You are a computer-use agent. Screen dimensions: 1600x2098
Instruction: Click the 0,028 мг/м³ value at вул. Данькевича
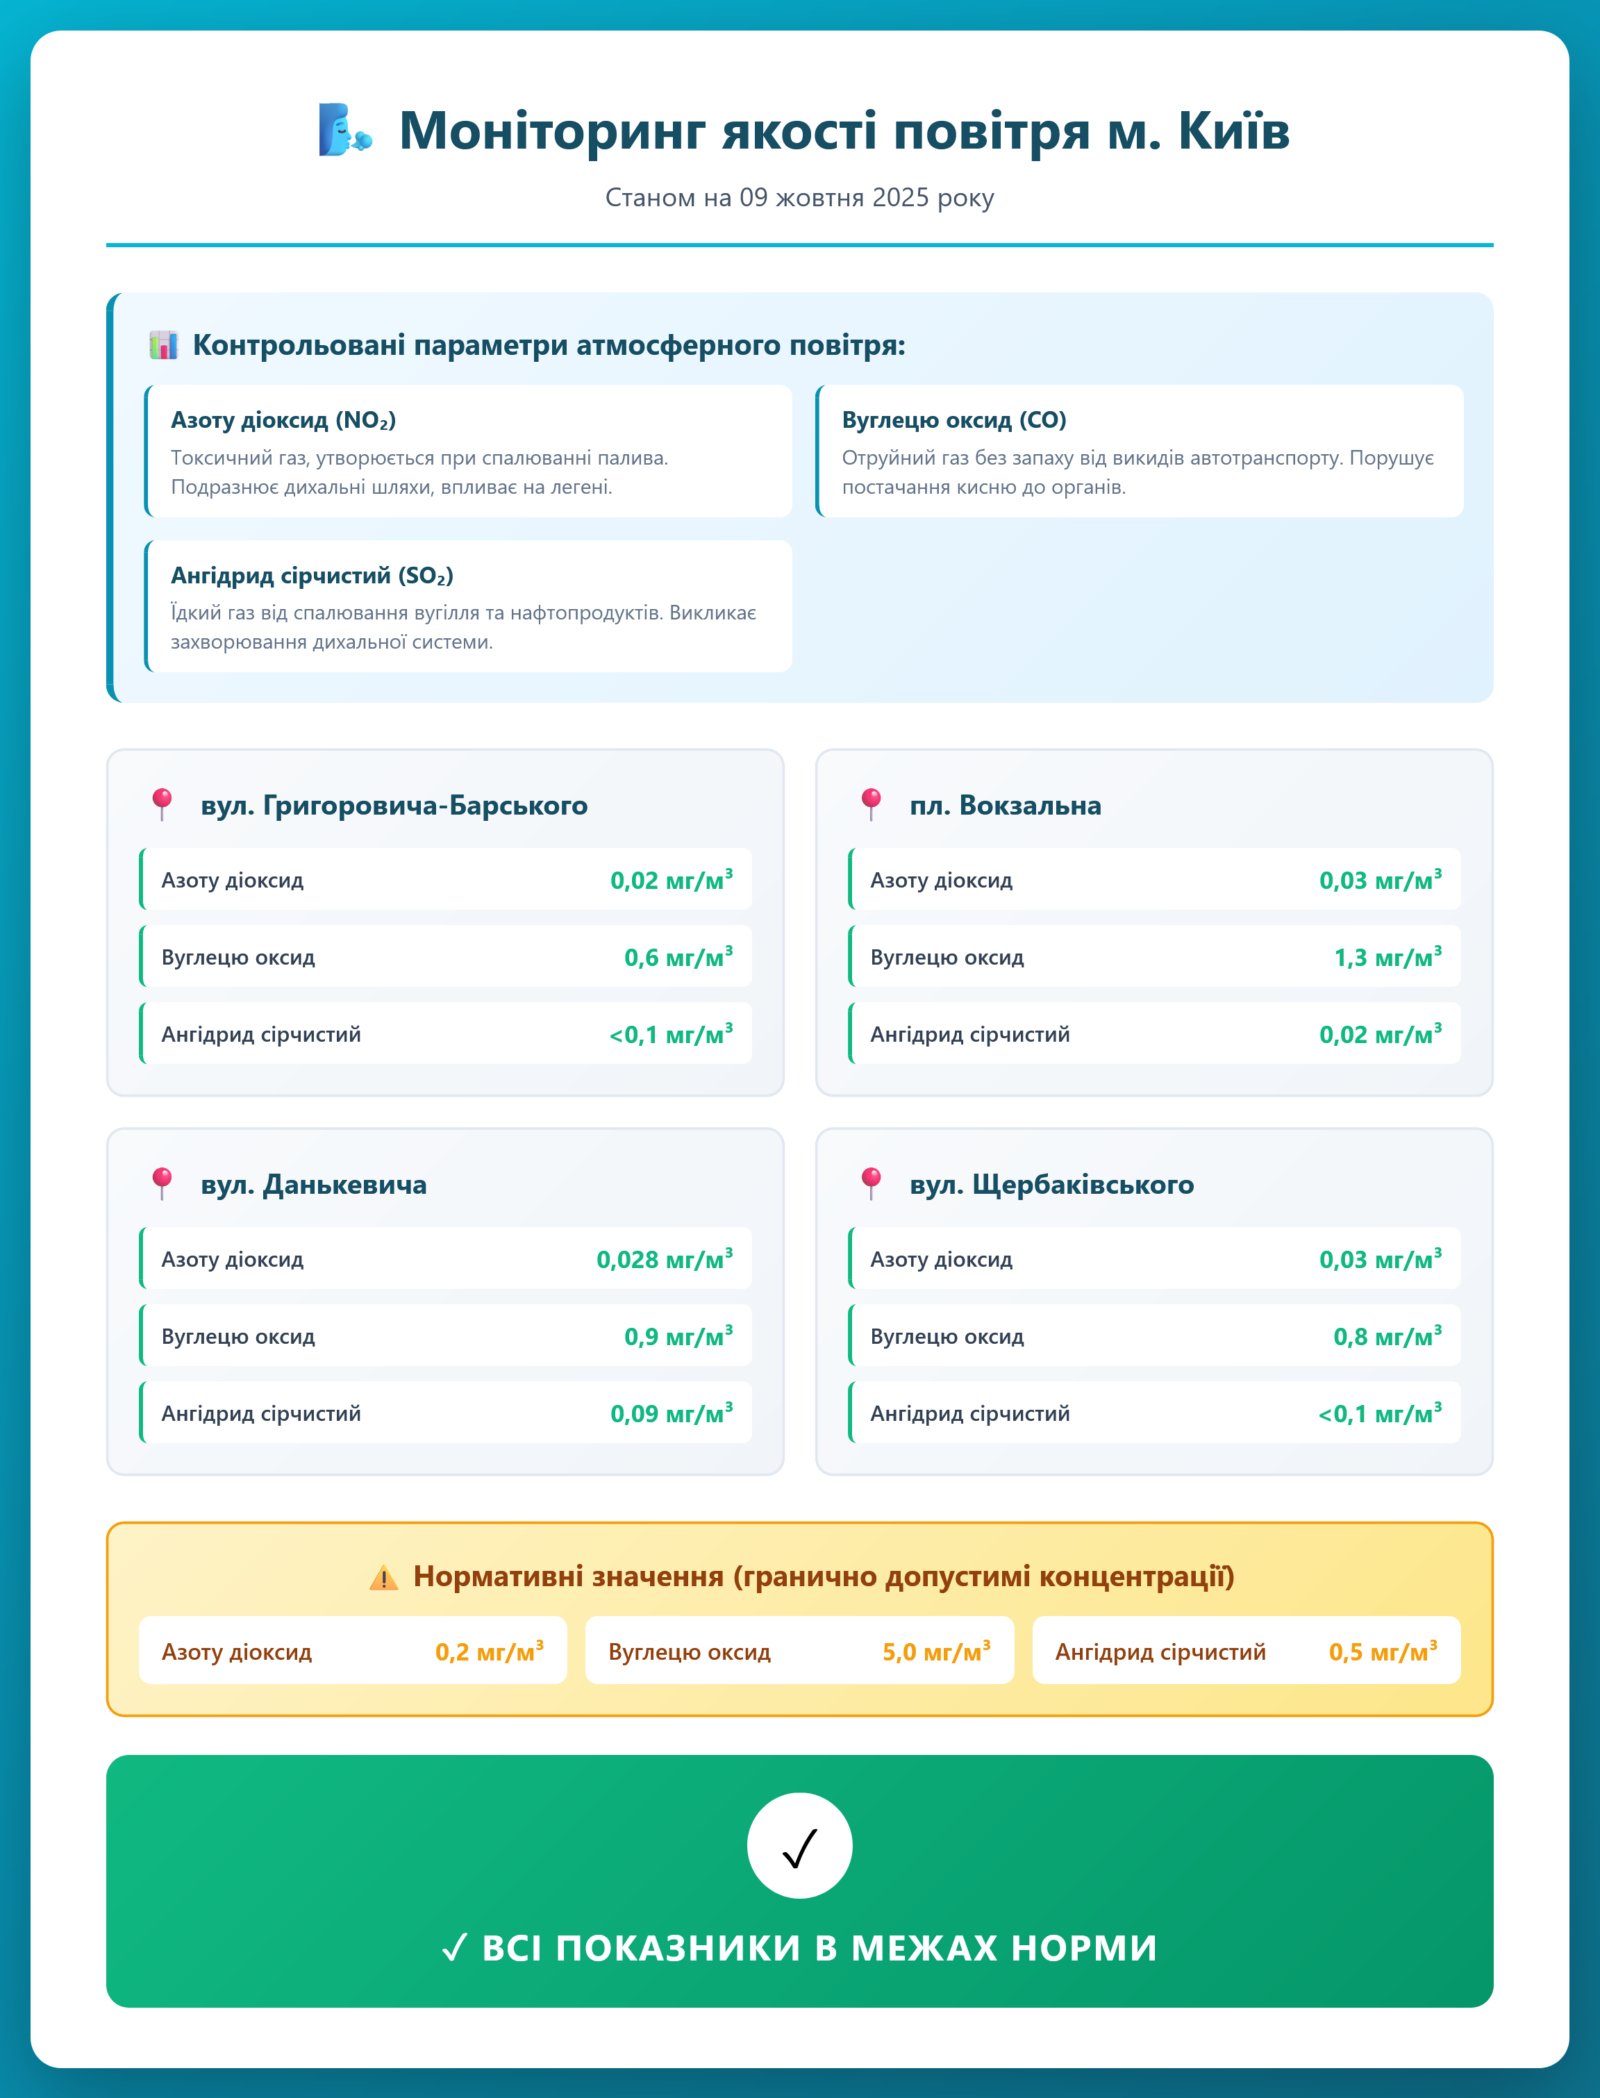pyautogui.click(x=664, y=1259)
